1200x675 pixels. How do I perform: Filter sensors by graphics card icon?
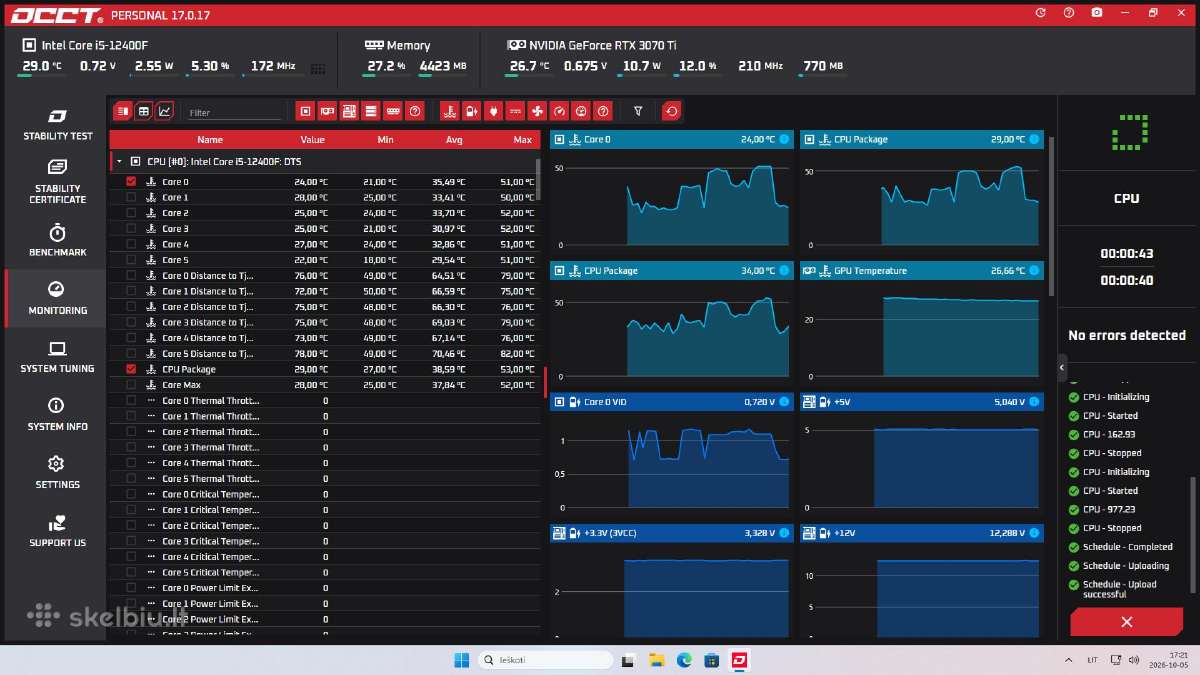click(327, 111)
